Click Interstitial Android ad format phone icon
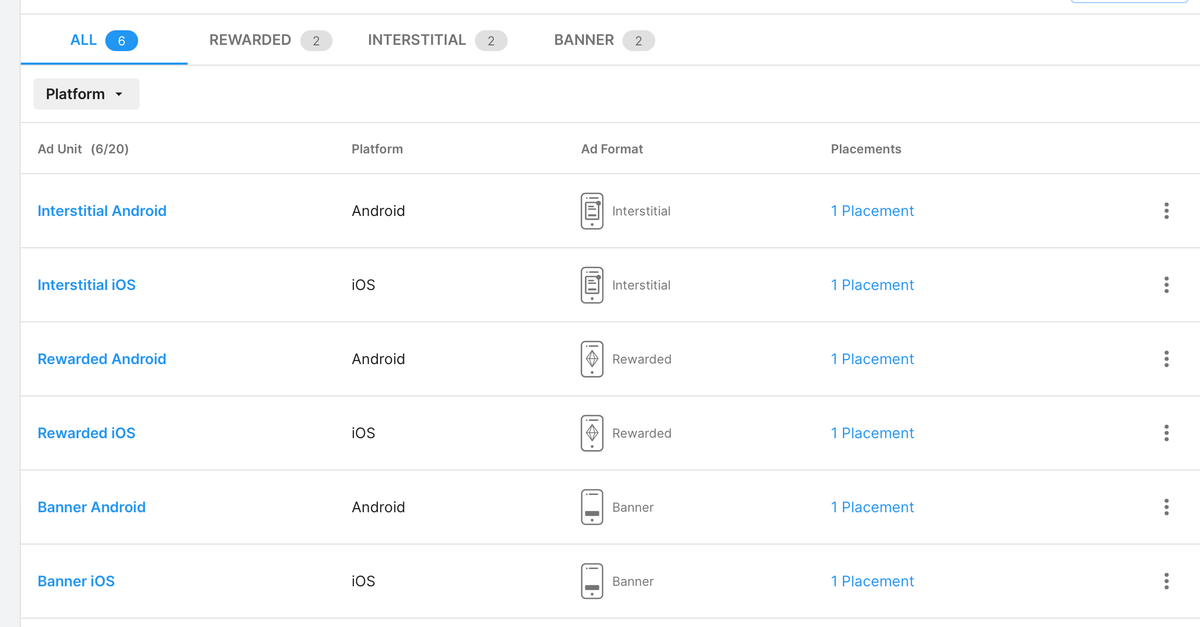The height and width of the screenshot is (627, 1200). 592,211
